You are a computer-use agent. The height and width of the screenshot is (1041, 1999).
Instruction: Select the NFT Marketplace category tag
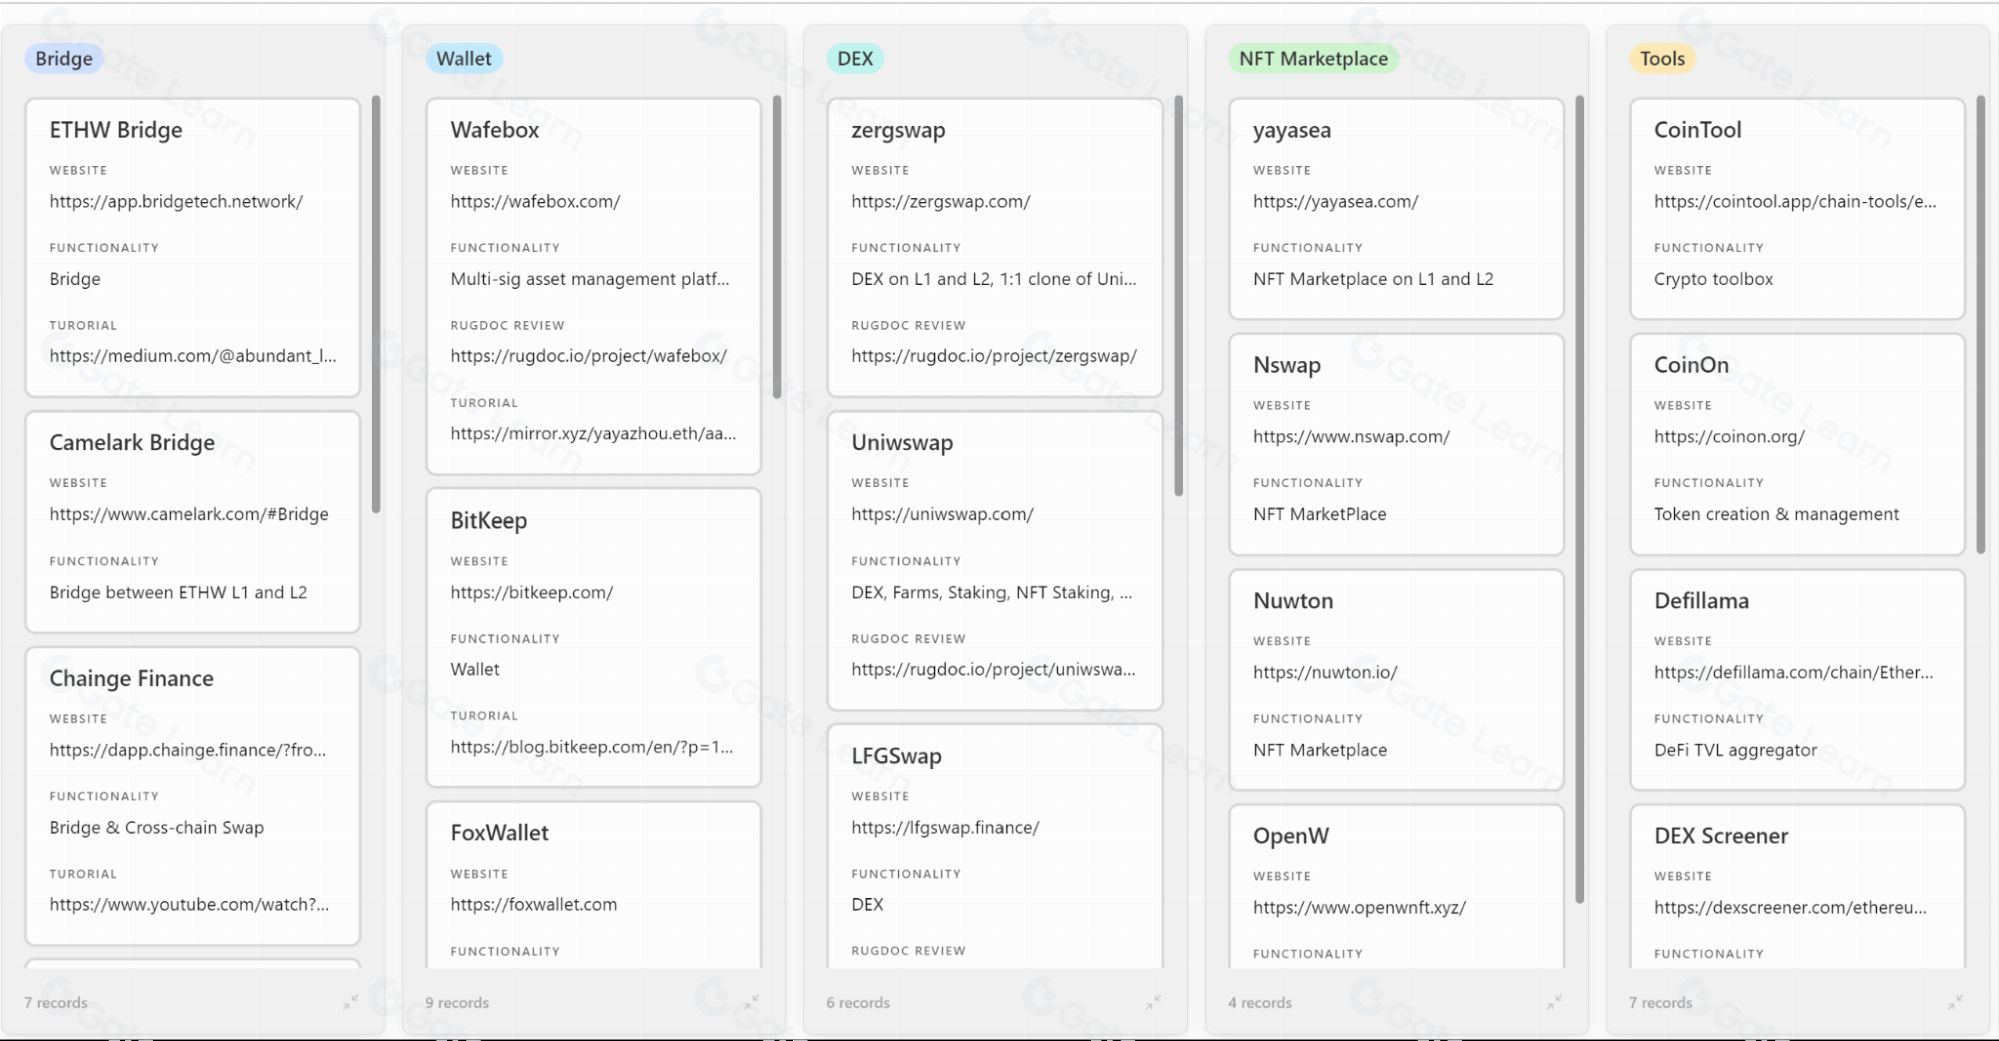(1313, 58)
